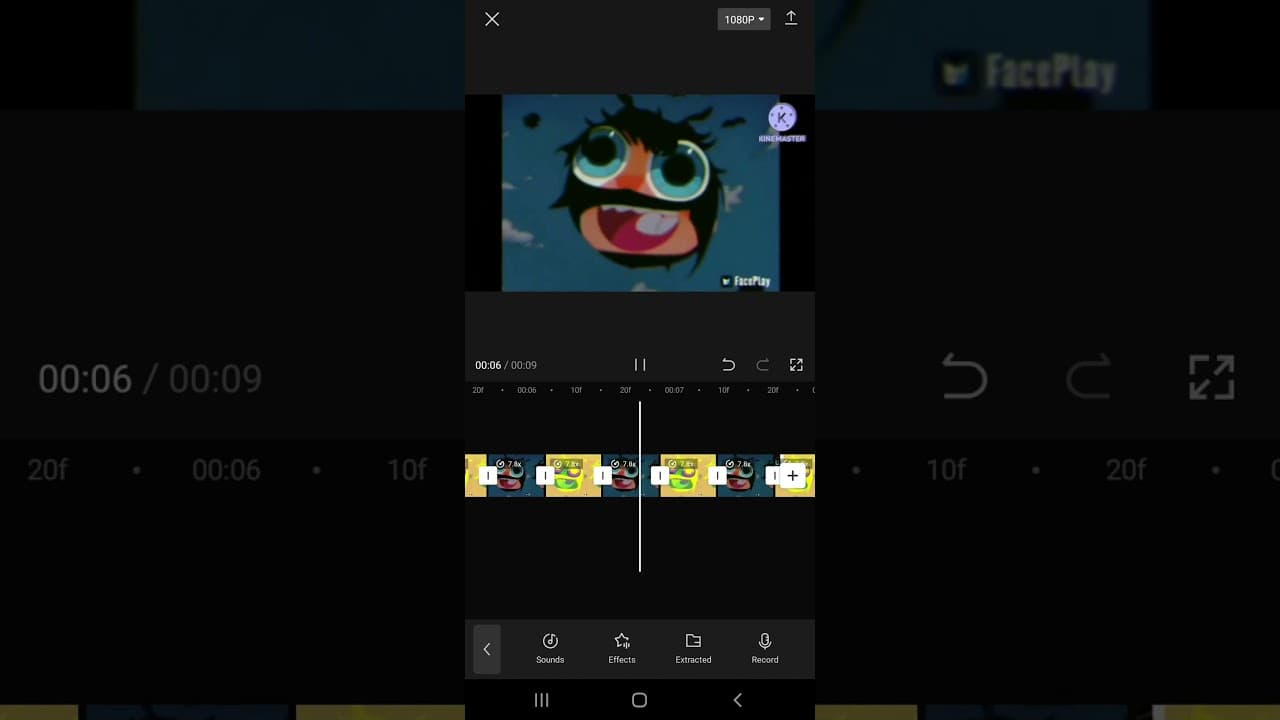Open transition button just right of playhead

tap(660, 476)
